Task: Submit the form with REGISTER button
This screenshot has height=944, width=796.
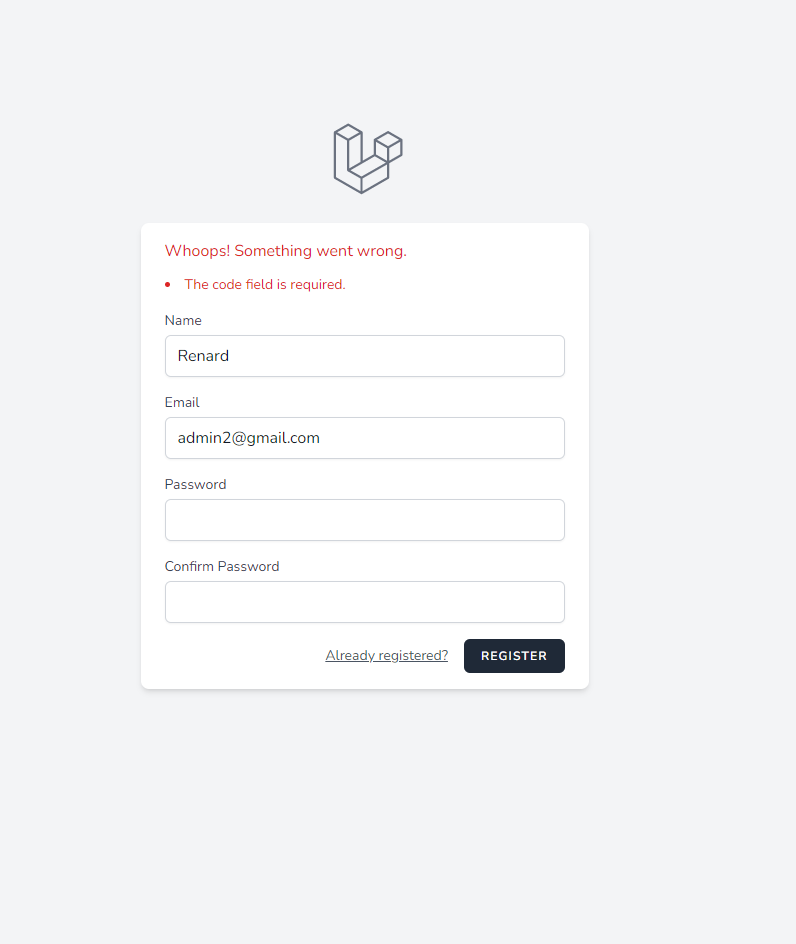Action: coord(514,656)
